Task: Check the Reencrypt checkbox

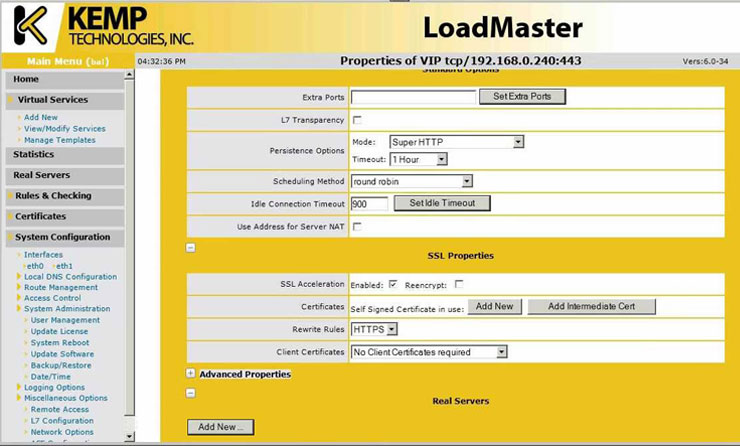Action: pyautogui.click(x=459, y=284)
